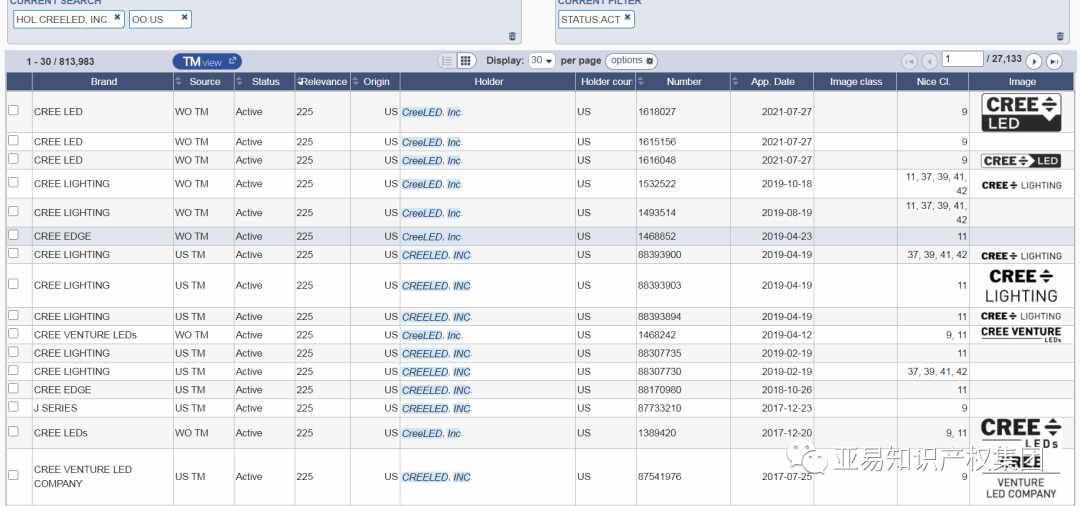
Task: Click the Nice Cl. column header
Action: [x=933, y=82]
